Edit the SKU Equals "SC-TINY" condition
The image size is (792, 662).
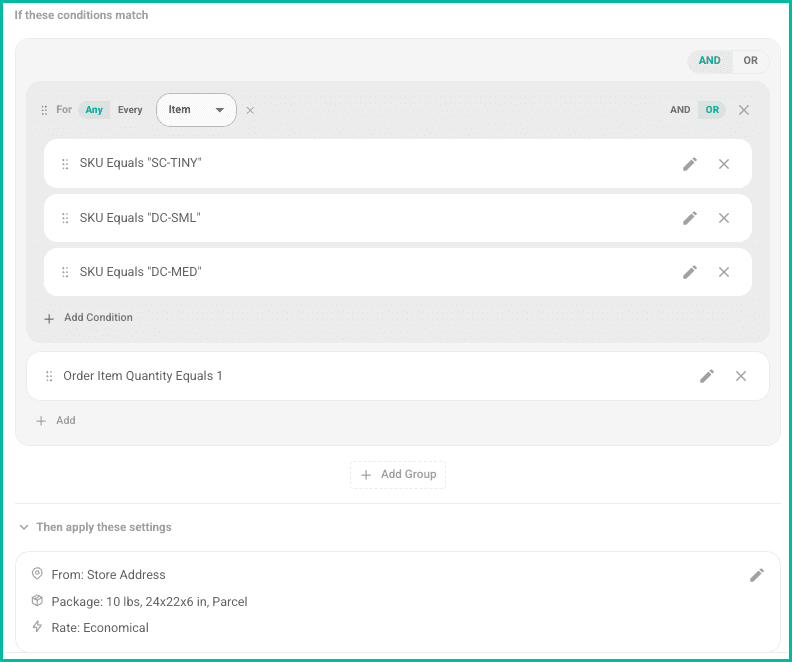(690, 164)
